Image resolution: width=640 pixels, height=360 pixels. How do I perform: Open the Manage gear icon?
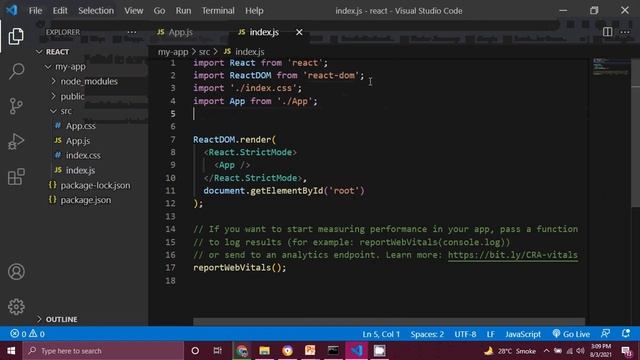click(x=16, y=307)
